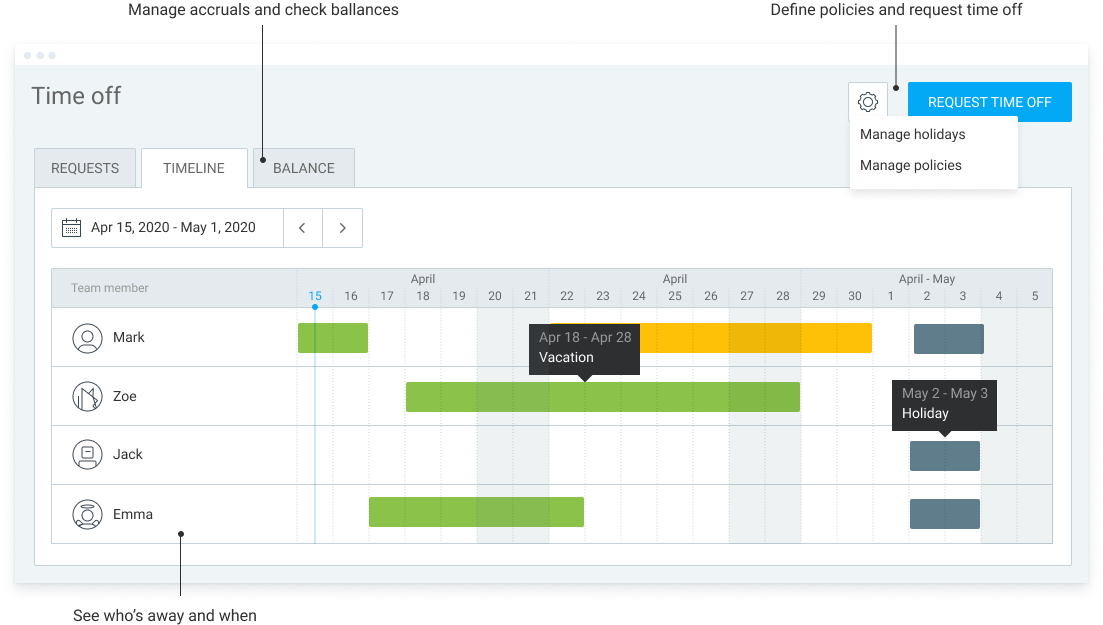Click the Team member column header
Image resolution: width=1103 pixels, height=625 pixels.
pos(110,288)
